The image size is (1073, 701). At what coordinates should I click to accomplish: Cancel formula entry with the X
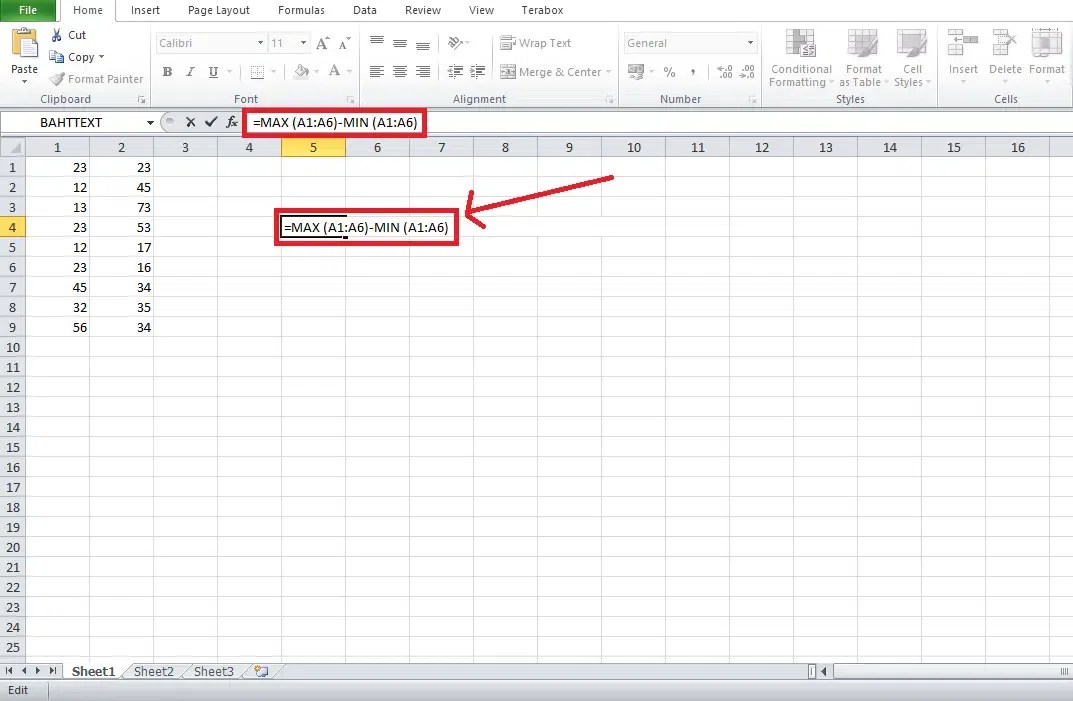coord(190,122)
